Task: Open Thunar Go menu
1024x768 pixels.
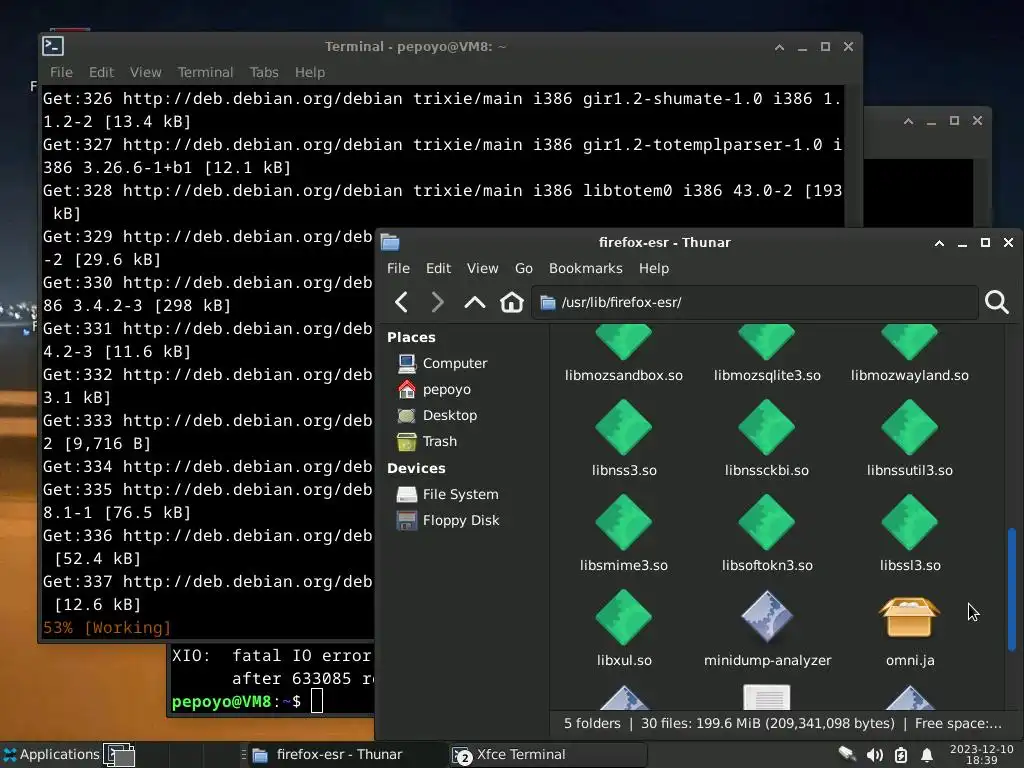Action: pos(524,268)
